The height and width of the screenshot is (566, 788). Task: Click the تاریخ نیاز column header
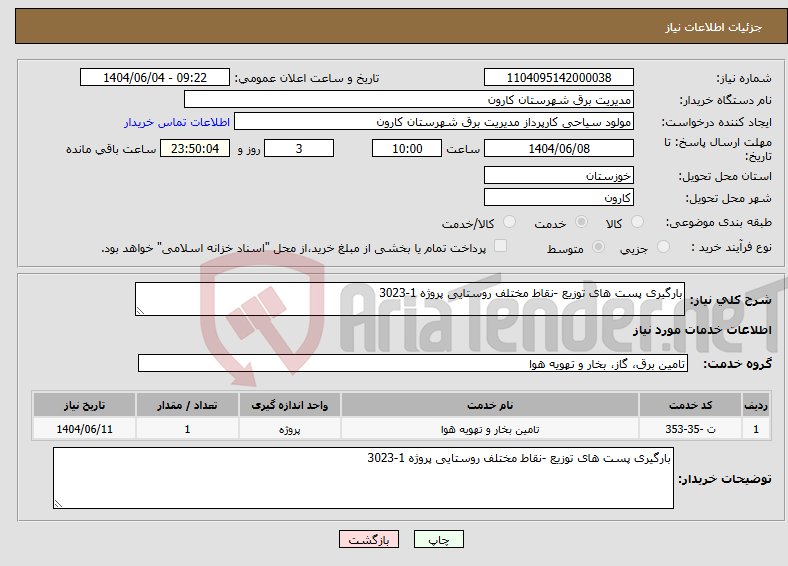point(84,405)
